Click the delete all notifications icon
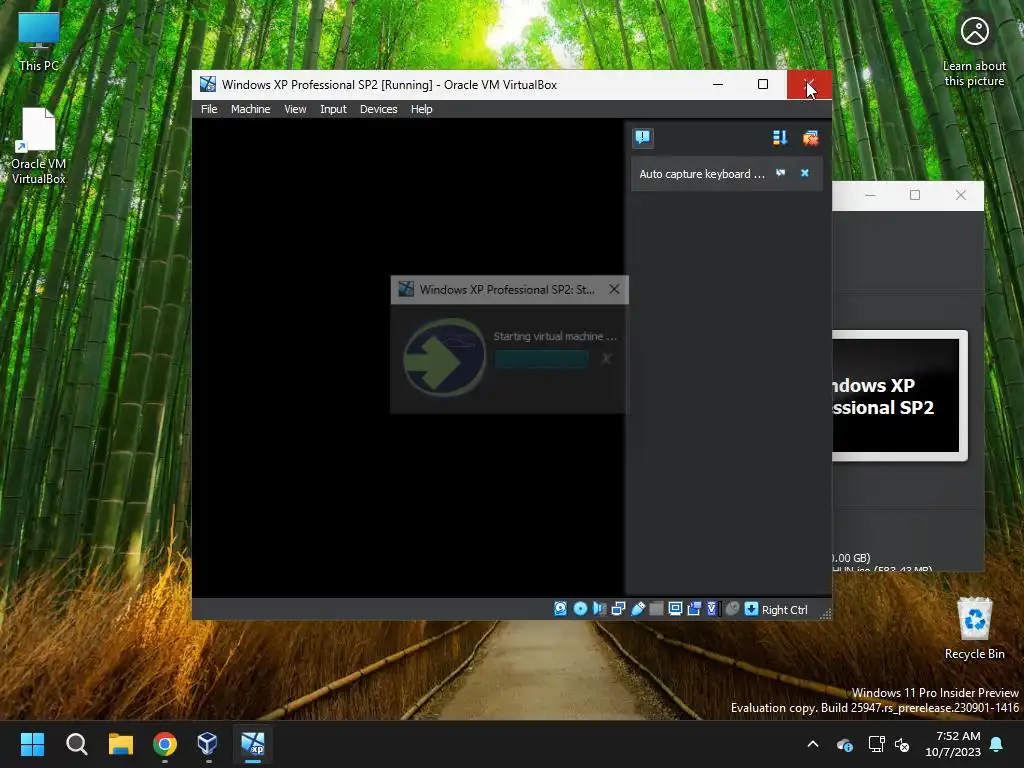The width and height of the screenshot is (1024, 768). pos(810,137)
